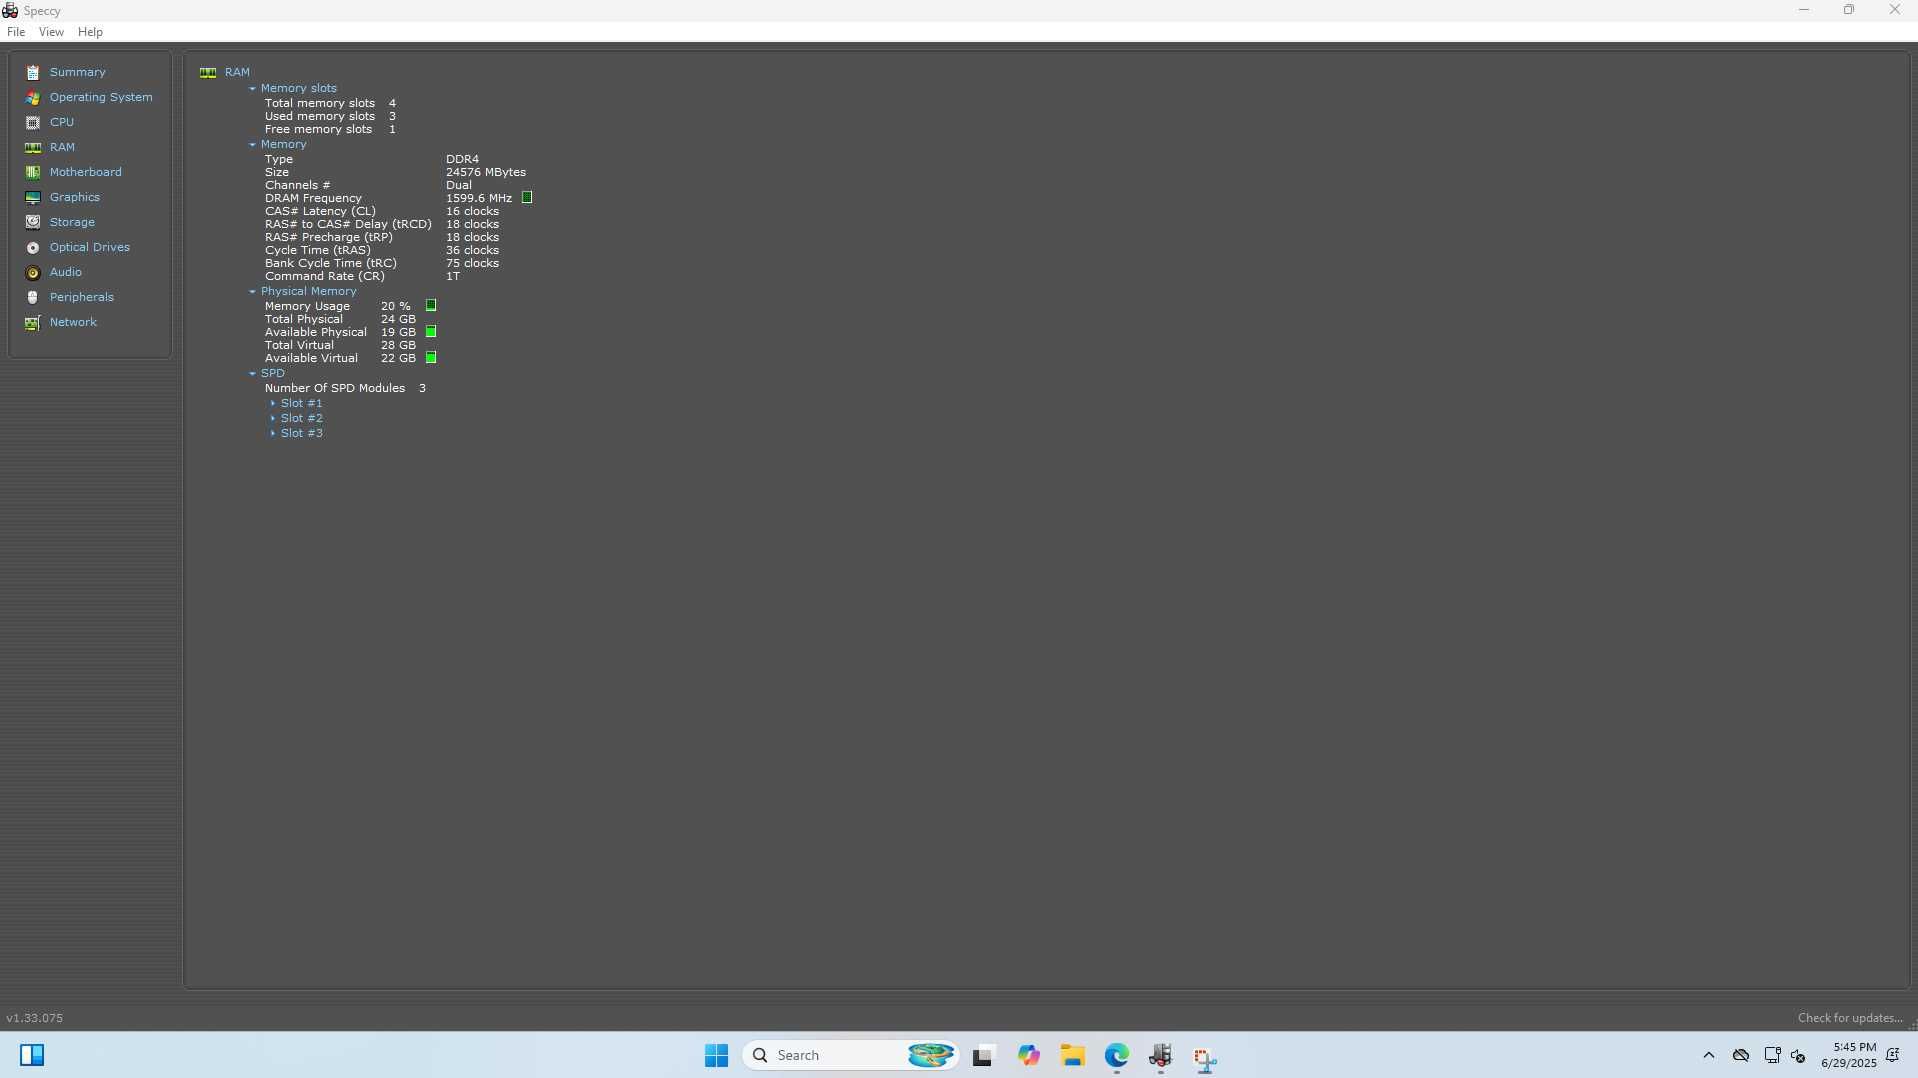Viewport: 1918px width, 1078px height.
Task: Click the Command Rate (CR) label
Action: (x=324, y=276)
